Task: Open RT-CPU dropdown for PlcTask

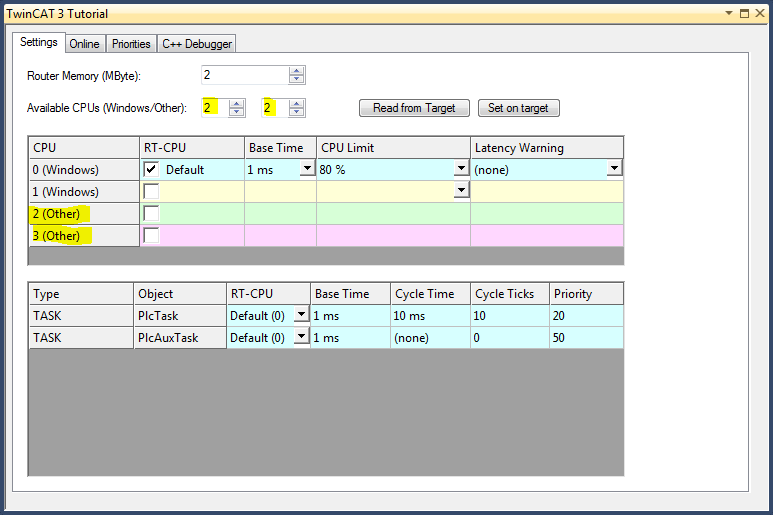Action: (x=301, y=314)
